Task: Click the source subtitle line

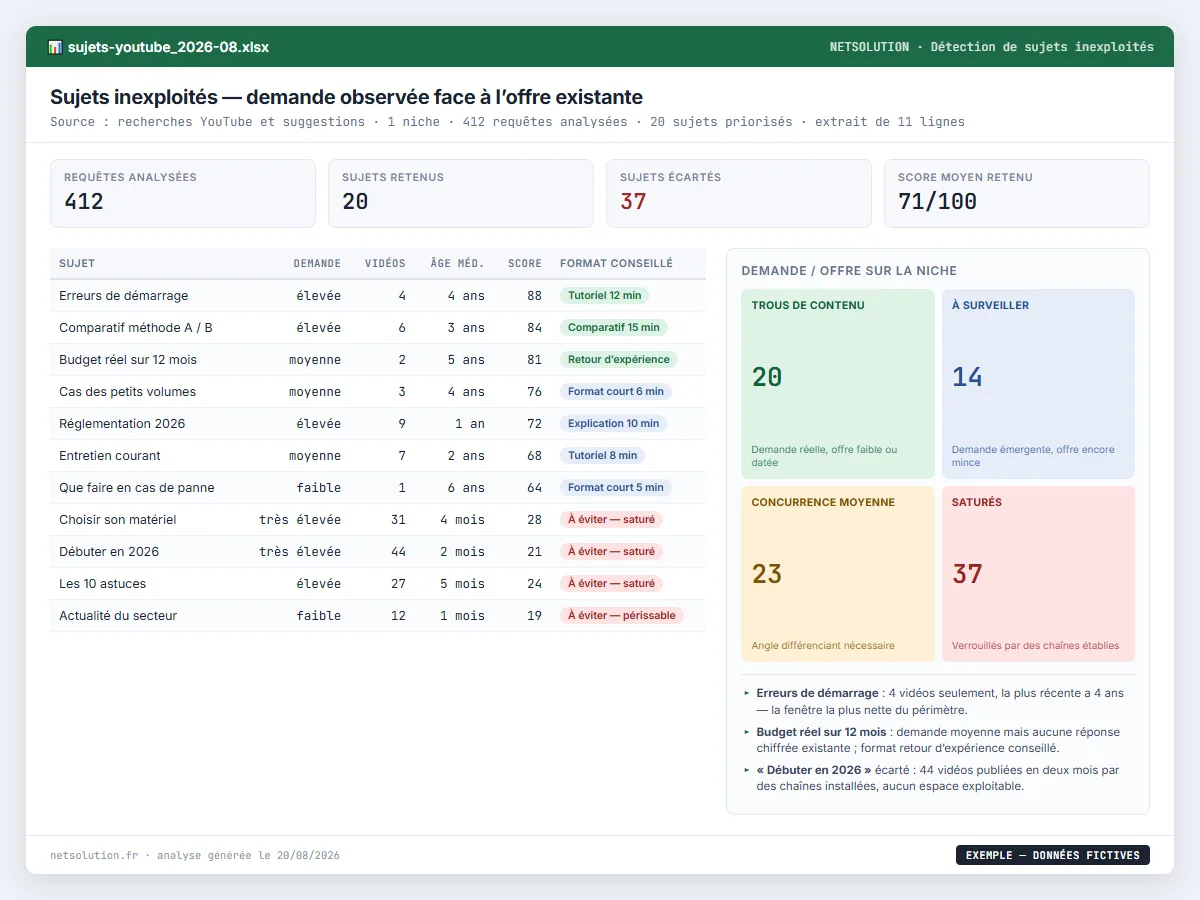Action: 507,122
